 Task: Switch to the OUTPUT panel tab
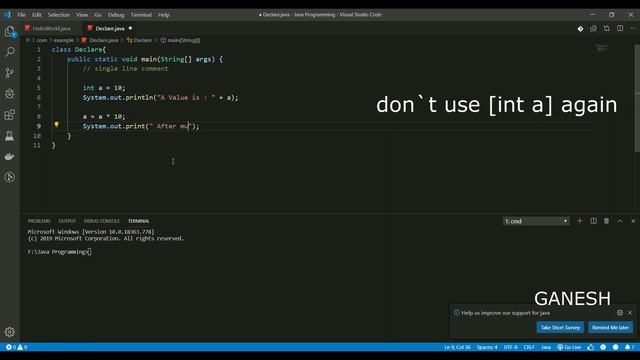pyautogui.click(x=67, y=221)
